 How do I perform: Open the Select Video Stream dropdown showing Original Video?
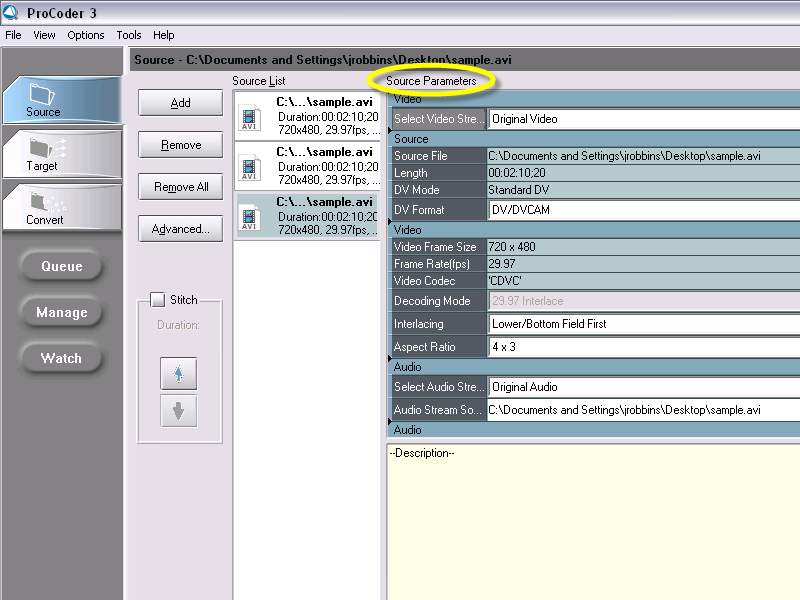coord(644,119)
